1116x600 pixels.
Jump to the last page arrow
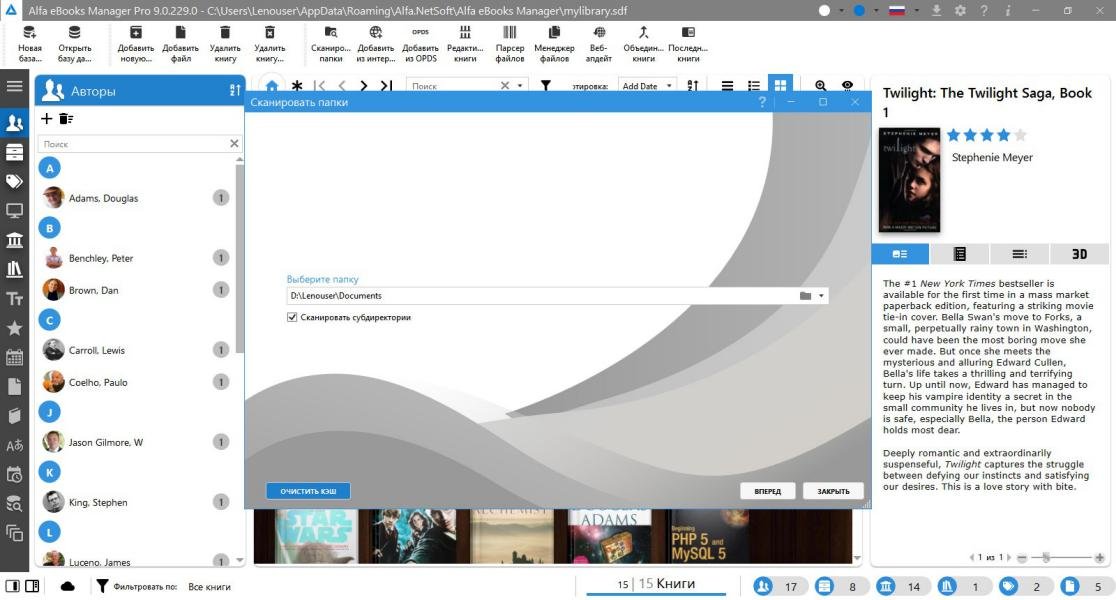click(x=386, y=85)
